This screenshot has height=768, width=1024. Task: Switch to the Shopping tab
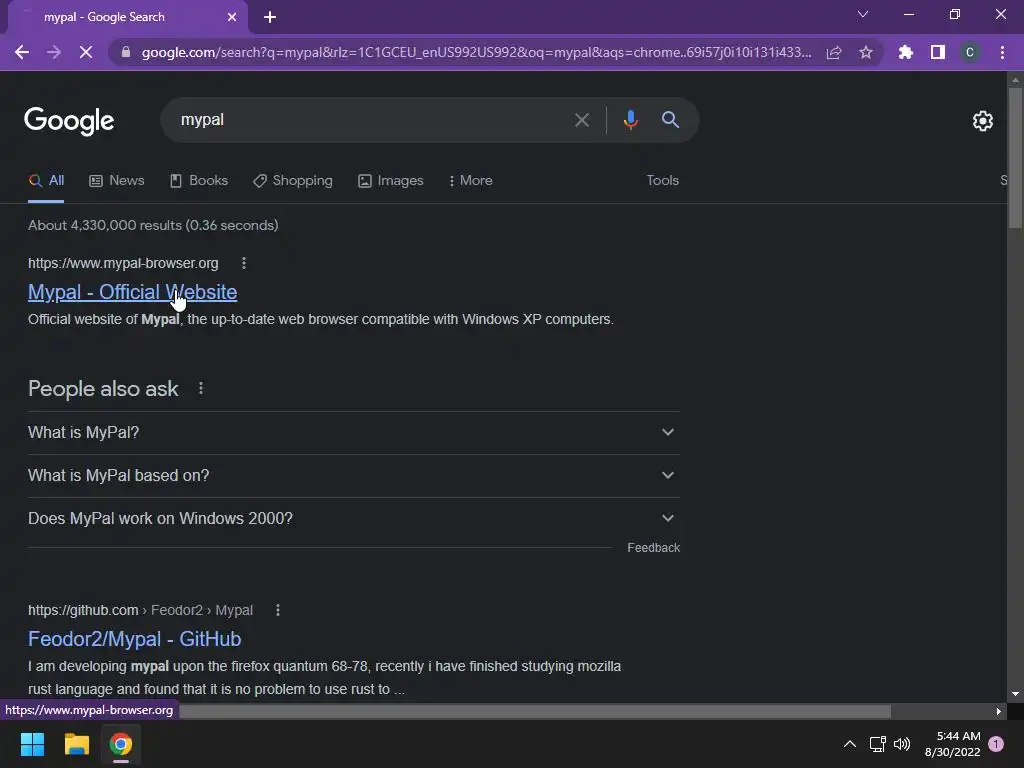pyautogui.click(x=293, y=180)
